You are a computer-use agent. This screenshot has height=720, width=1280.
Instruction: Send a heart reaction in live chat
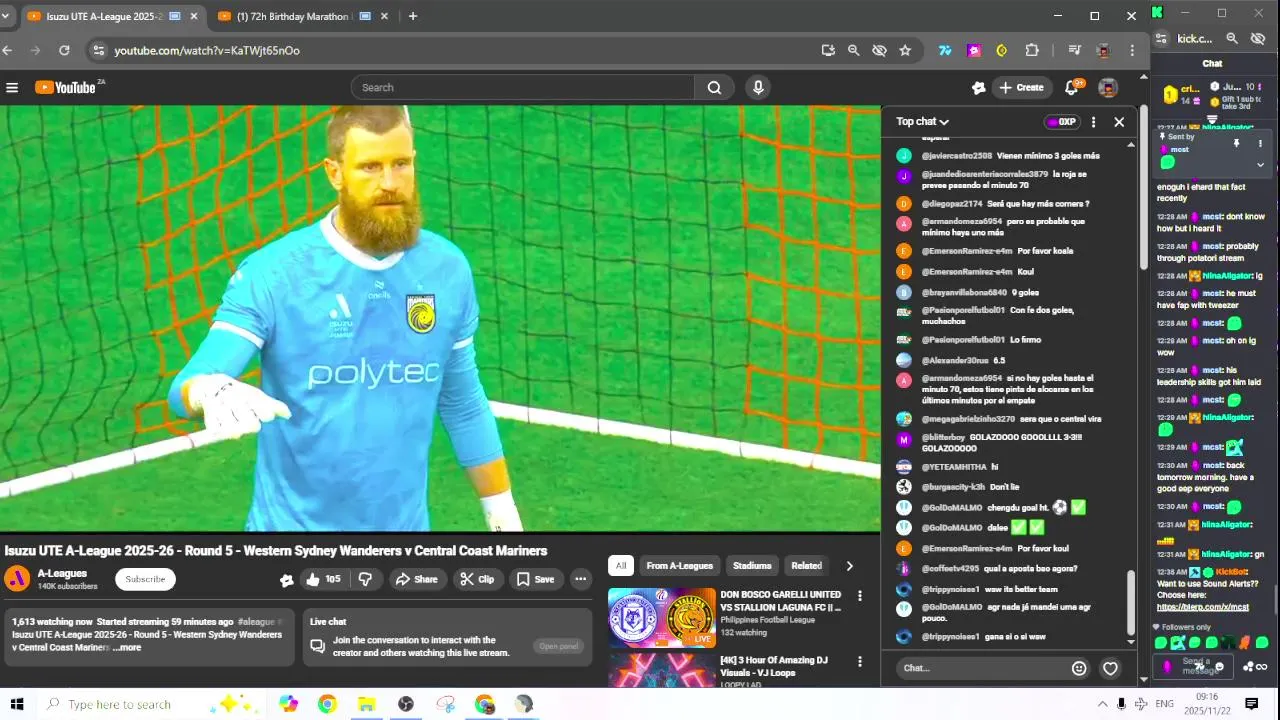1110,668
